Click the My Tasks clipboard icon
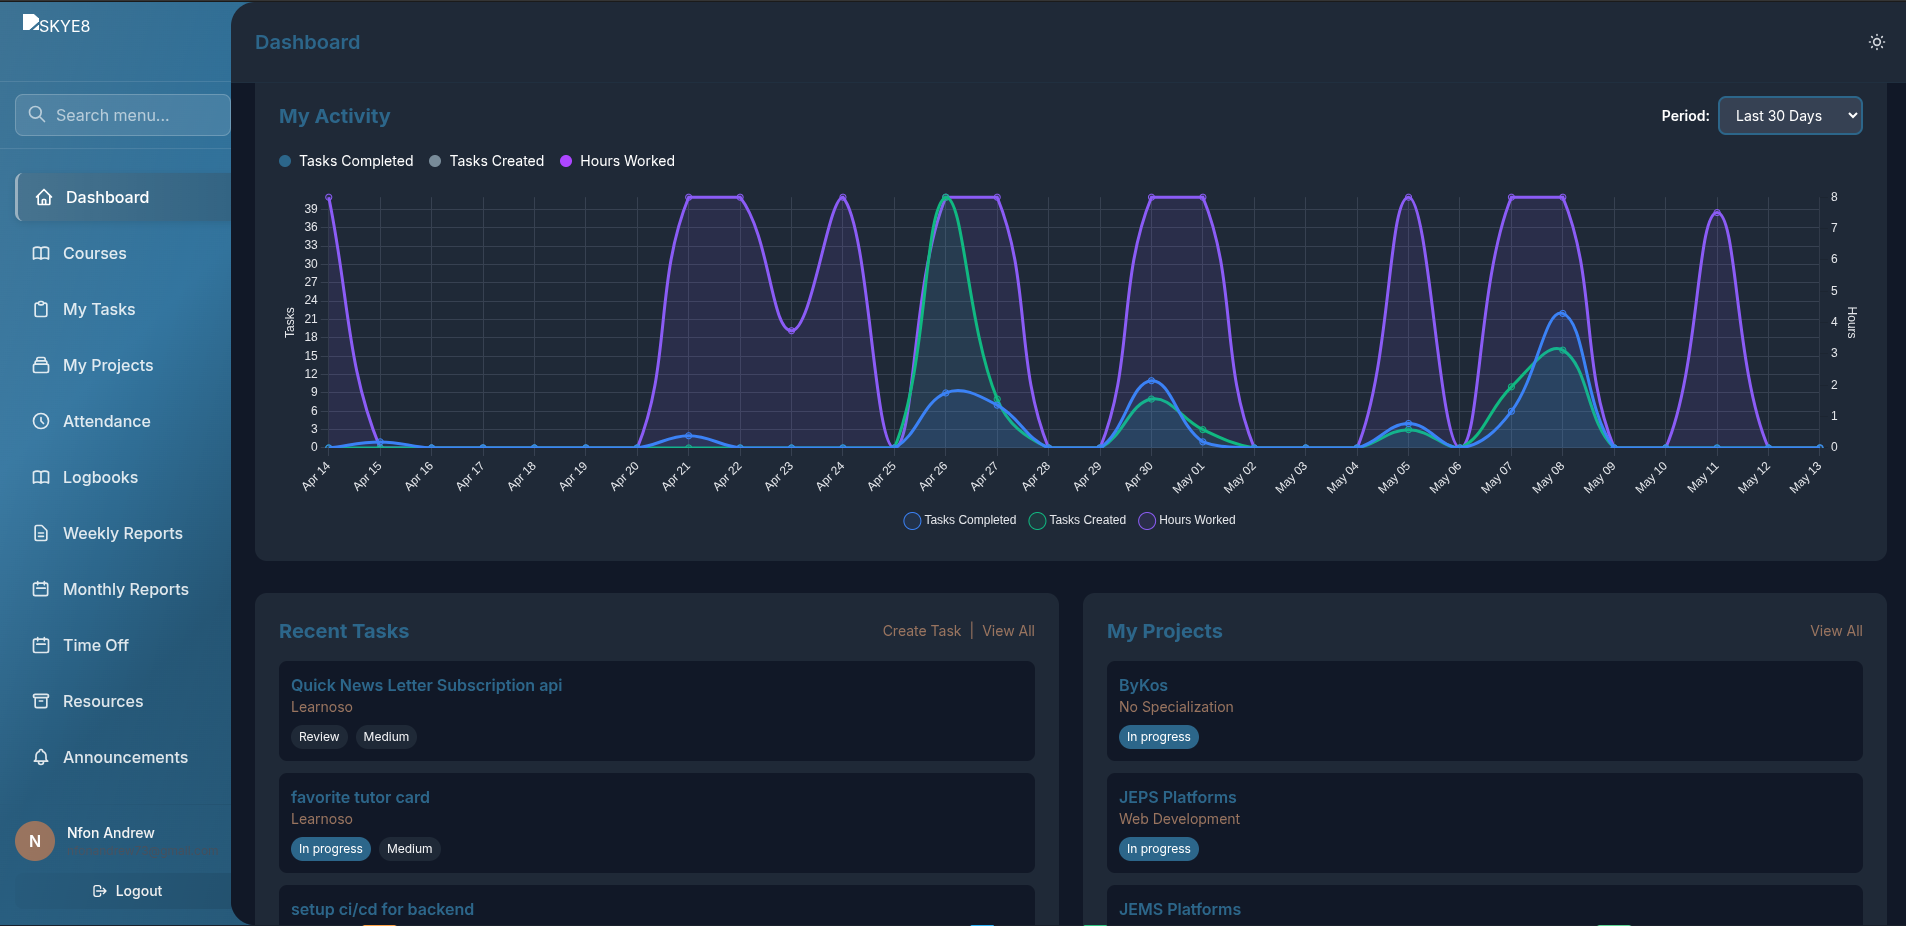1906x926 pixels. 41,309
